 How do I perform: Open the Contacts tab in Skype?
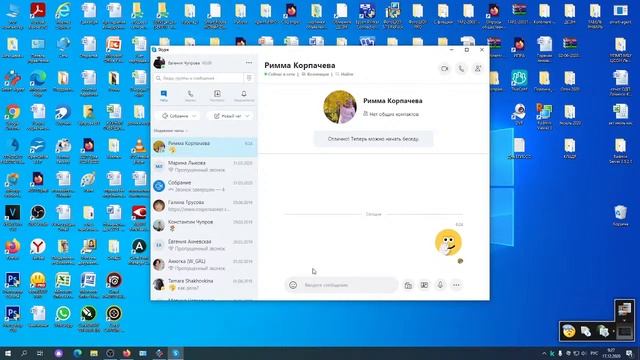[217, 96]
